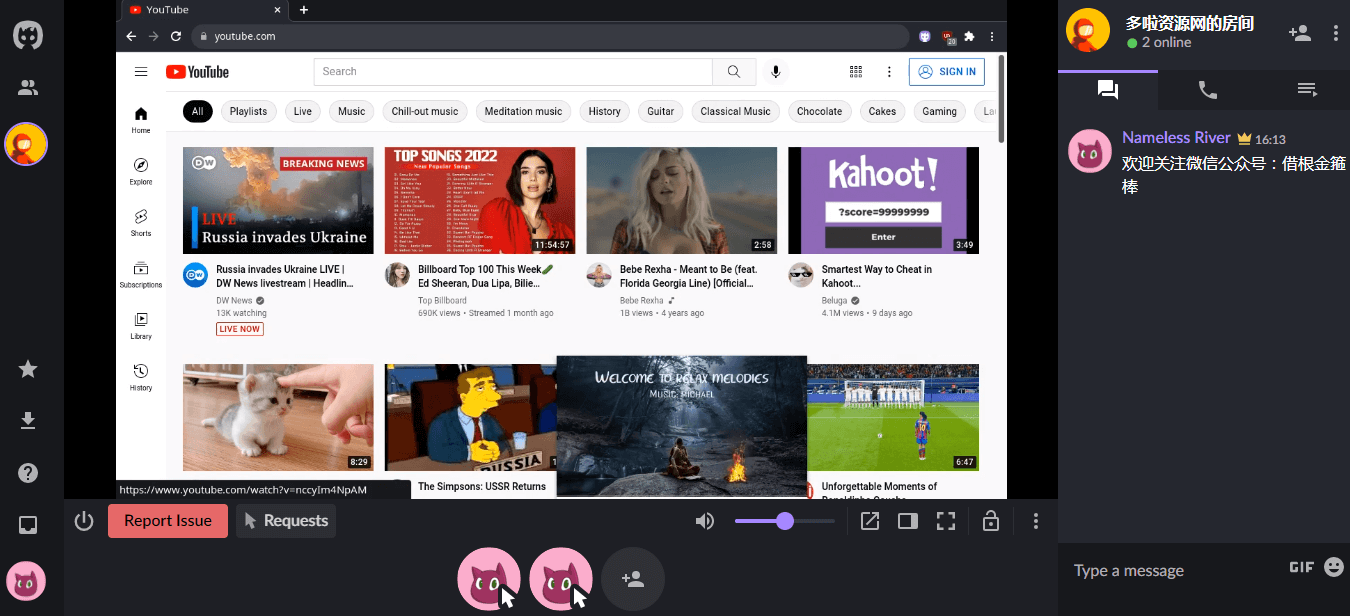
Task: Invite a user with the round add-person button
Action: [x=633, y=579]
